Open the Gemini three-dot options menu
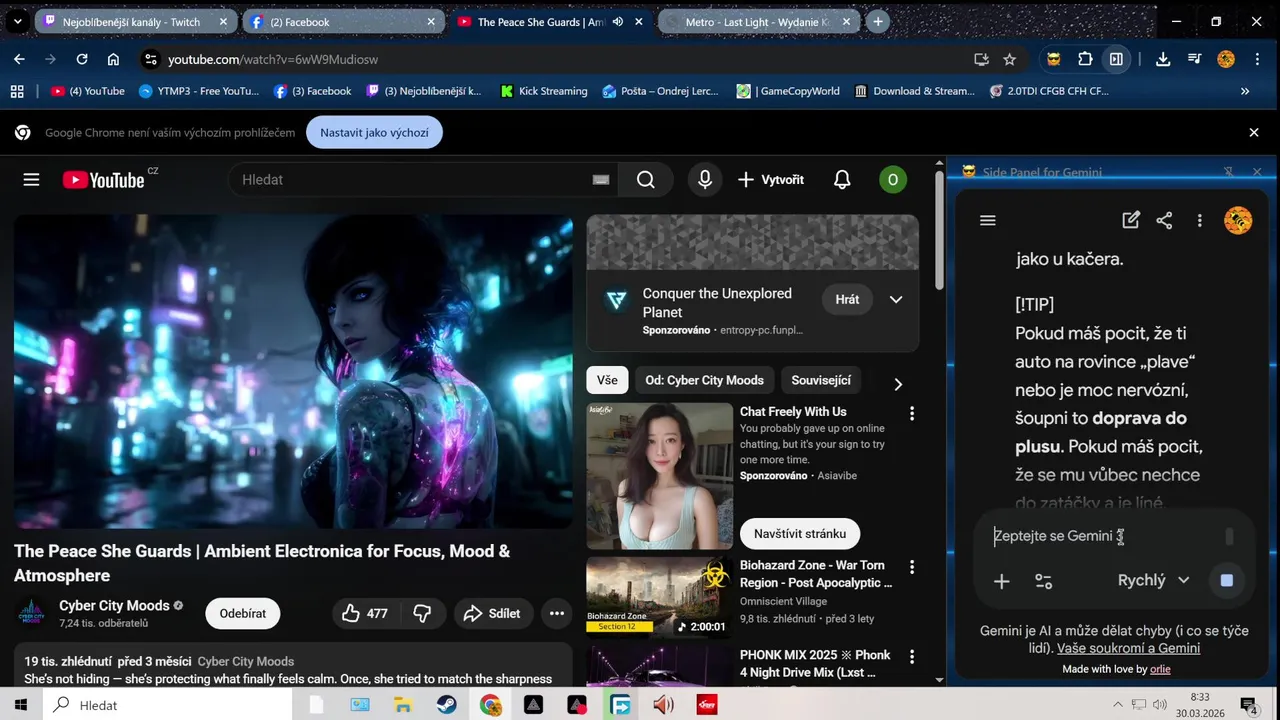Screen dimensions: 1280x720 click(x=1199, y=221)
